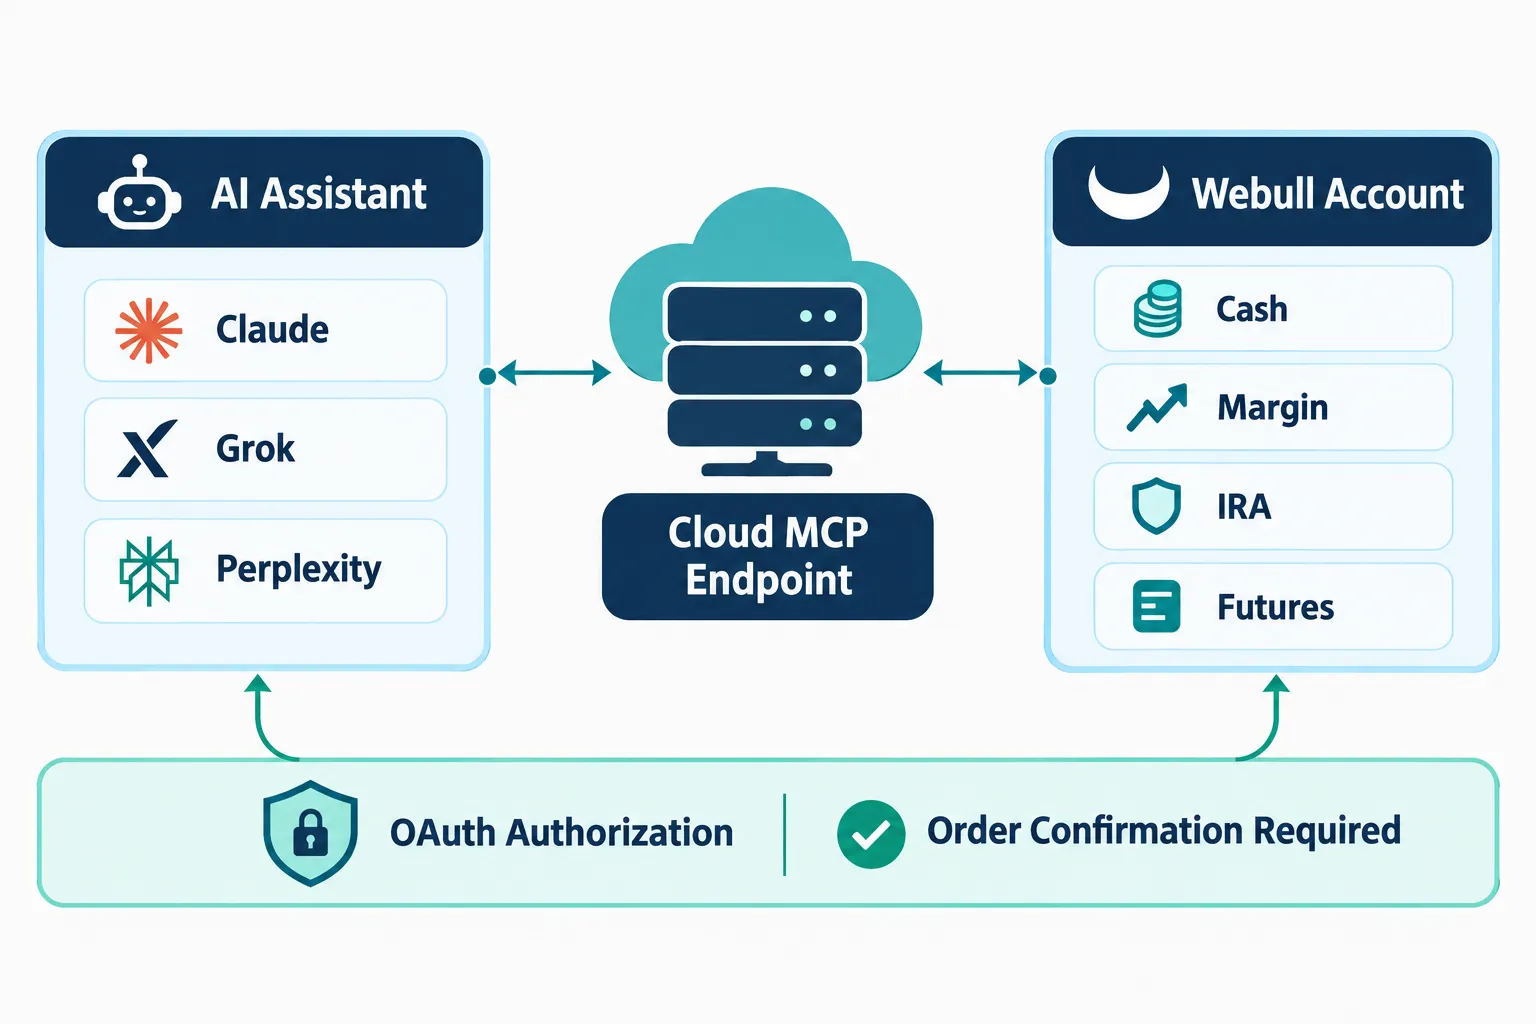Open the Futures account type
1536x1024 pixels.
point(1273,606)
